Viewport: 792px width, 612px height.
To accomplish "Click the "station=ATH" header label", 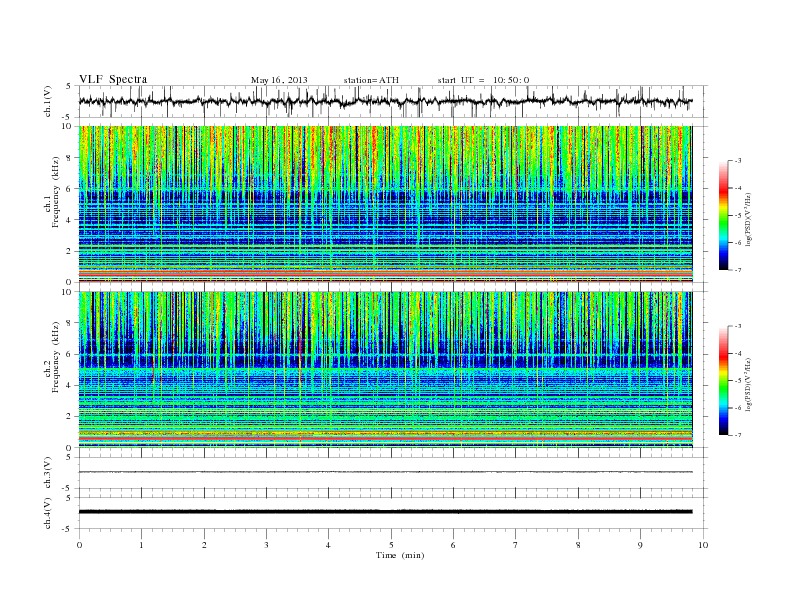I will tap(371, 80).
